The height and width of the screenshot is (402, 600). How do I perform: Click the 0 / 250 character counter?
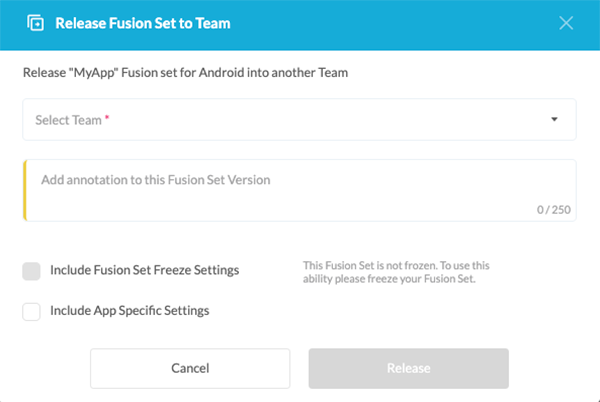552,209
